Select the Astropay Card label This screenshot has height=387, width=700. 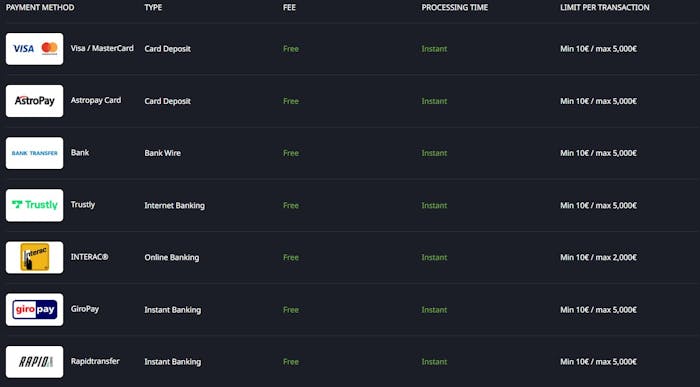point(96,100)
